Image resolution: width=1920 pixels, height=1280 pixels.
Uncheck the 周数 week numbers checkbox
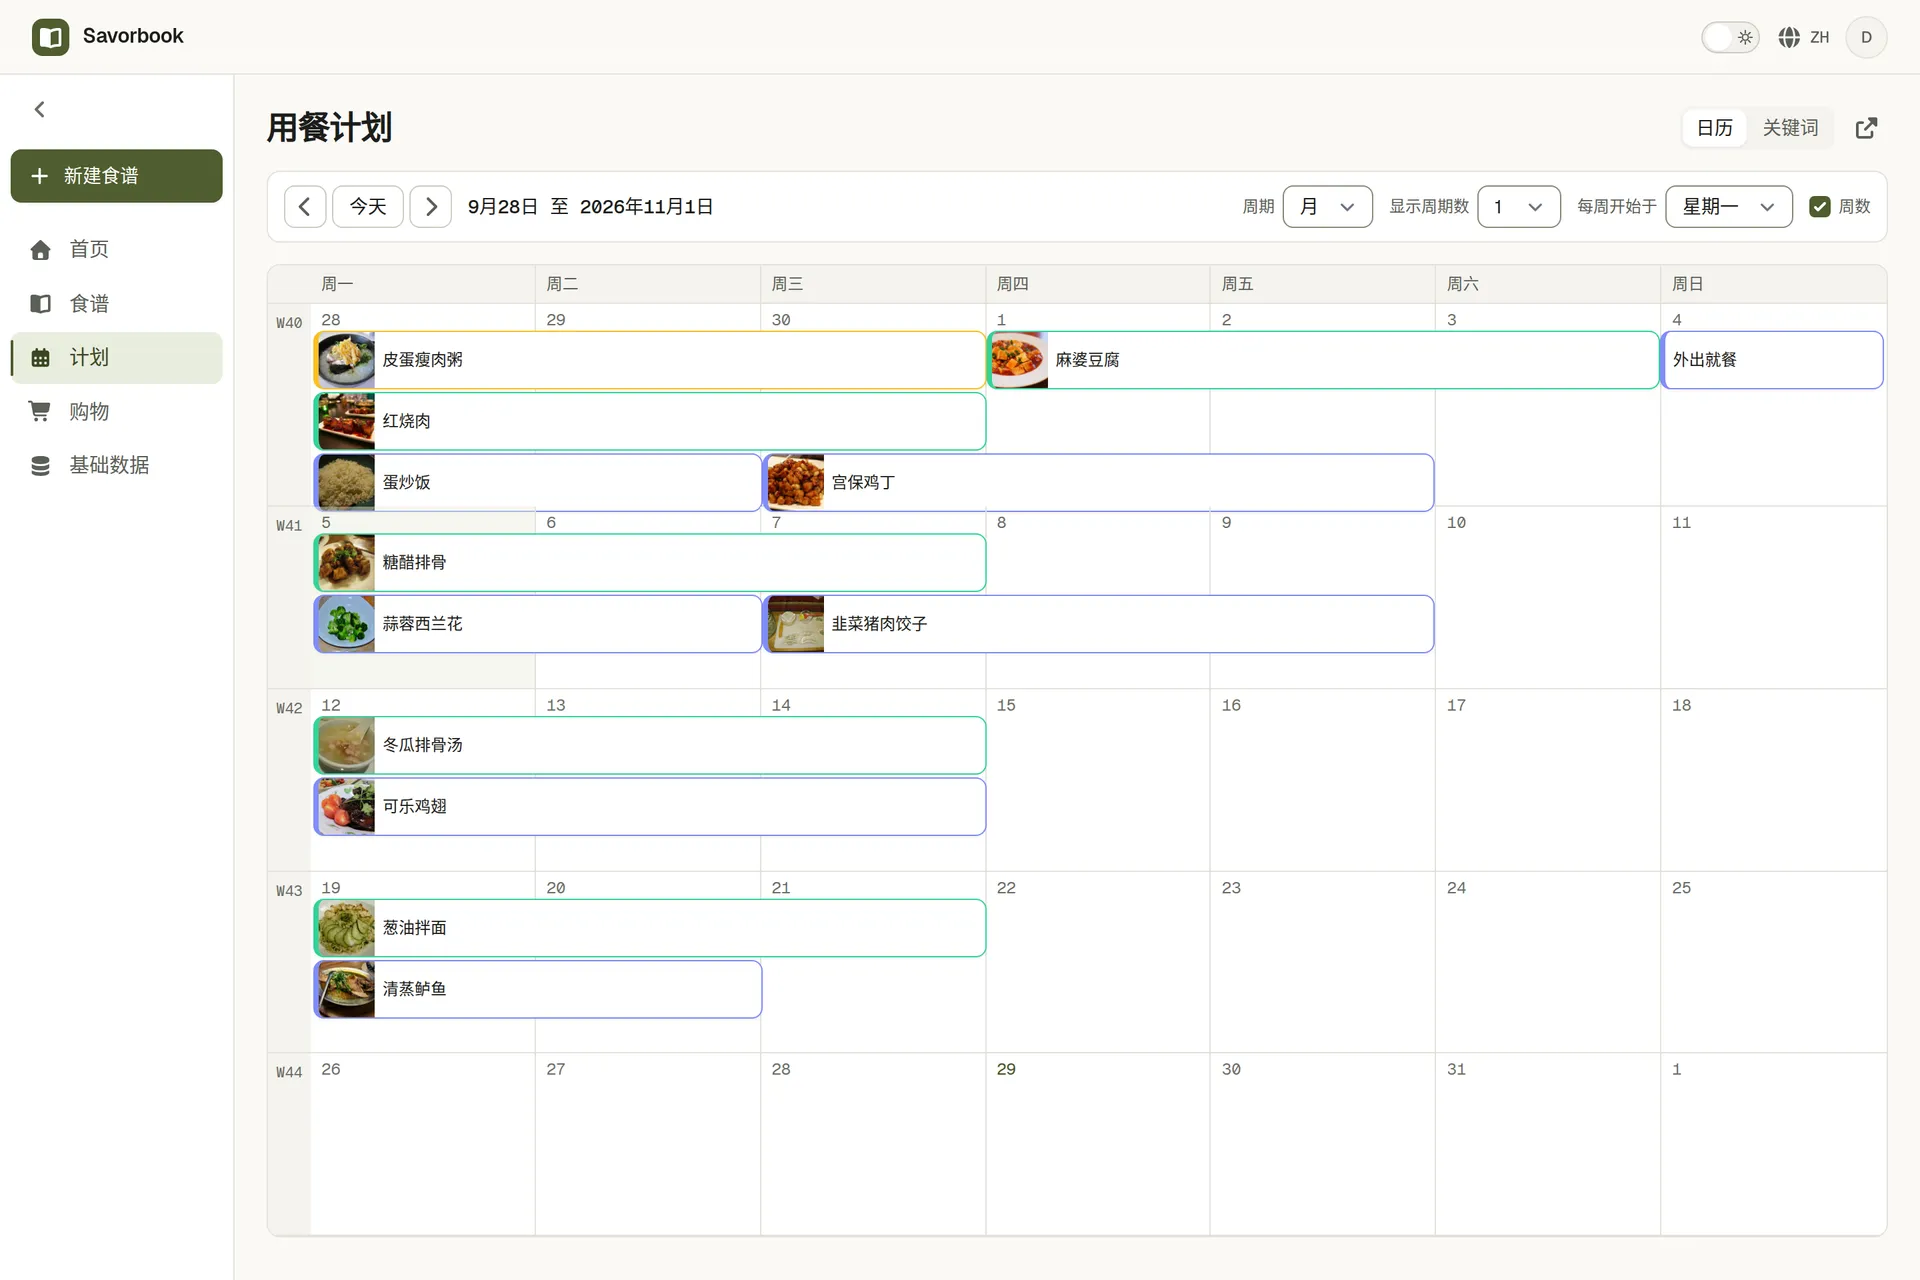click(1820, 207)
